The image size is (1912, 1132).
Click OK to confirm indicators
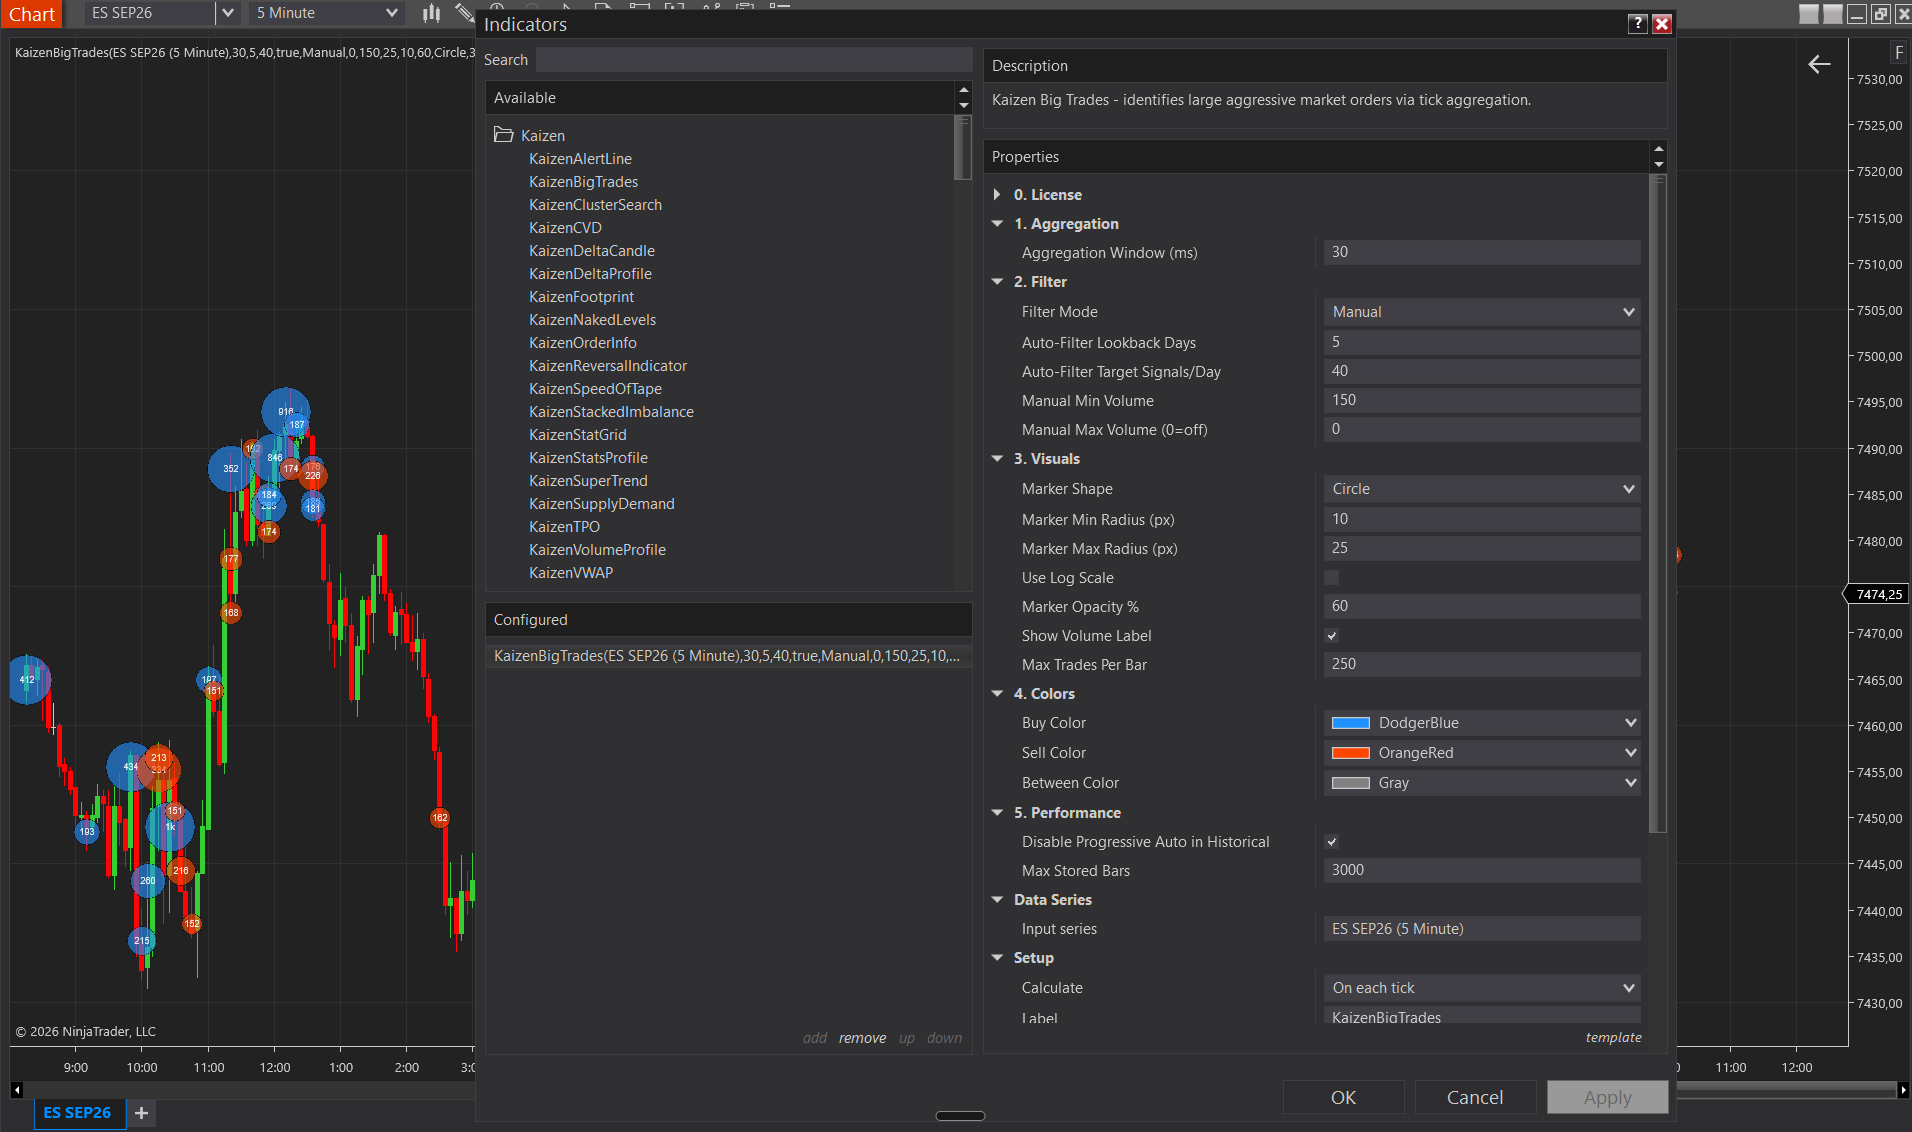click(x=1343, y=1097)
